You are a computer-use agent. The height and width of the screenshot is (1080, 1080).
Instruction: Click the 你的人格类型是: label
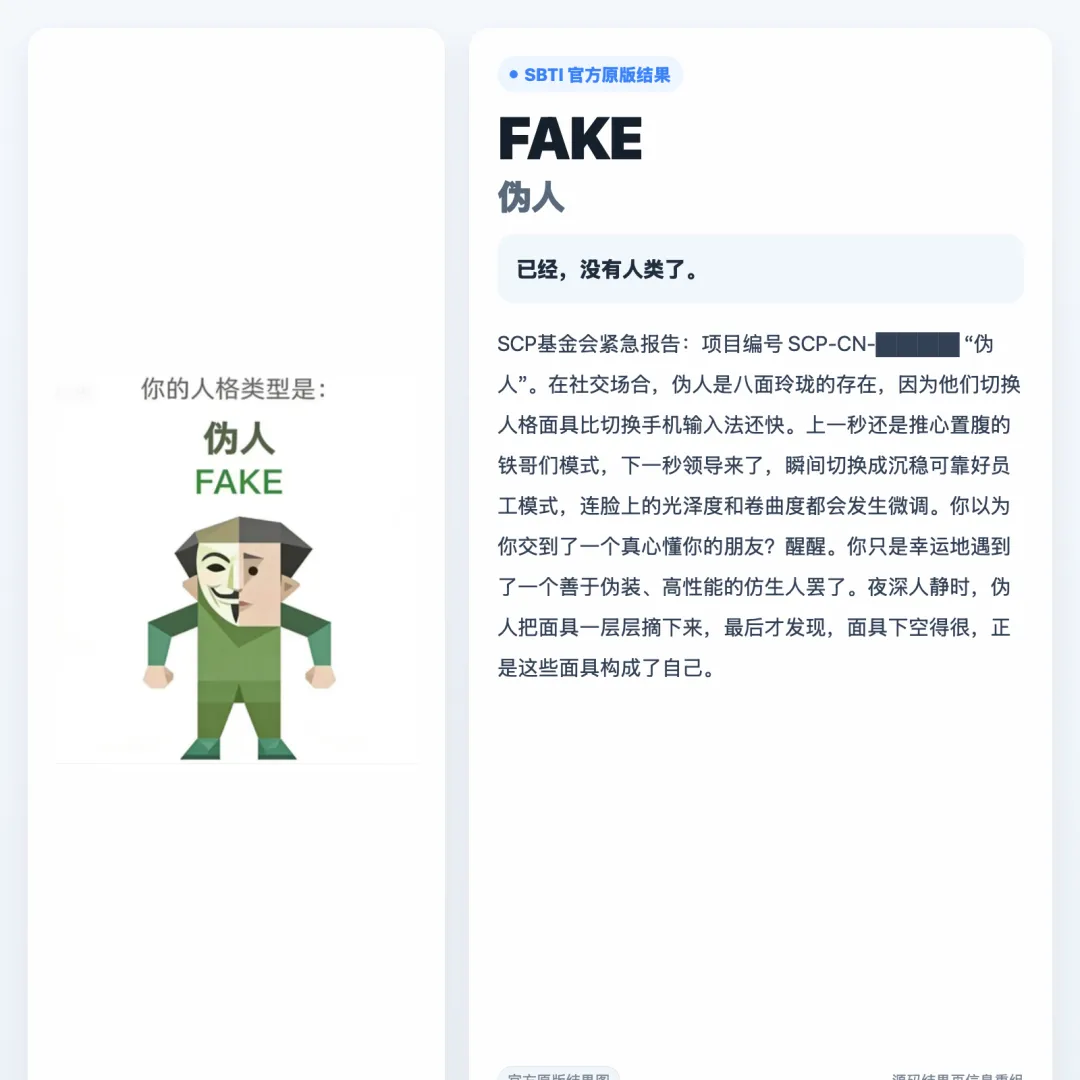click(233, 388)
